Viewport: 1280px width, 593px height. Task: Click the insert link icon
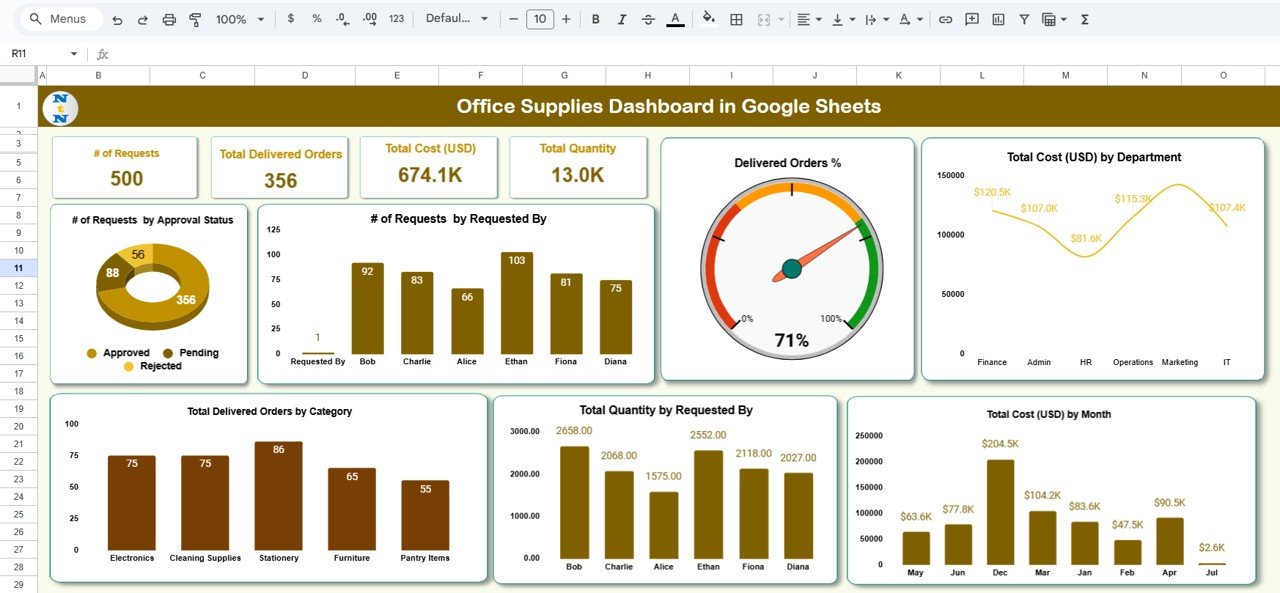(944, 19)
